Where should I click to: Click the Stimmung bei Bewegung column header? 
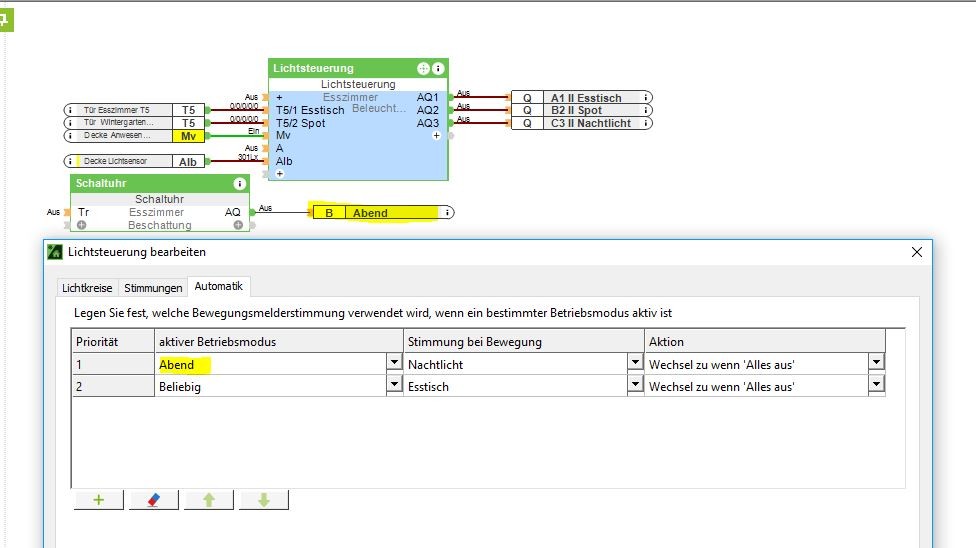[523, 342]
